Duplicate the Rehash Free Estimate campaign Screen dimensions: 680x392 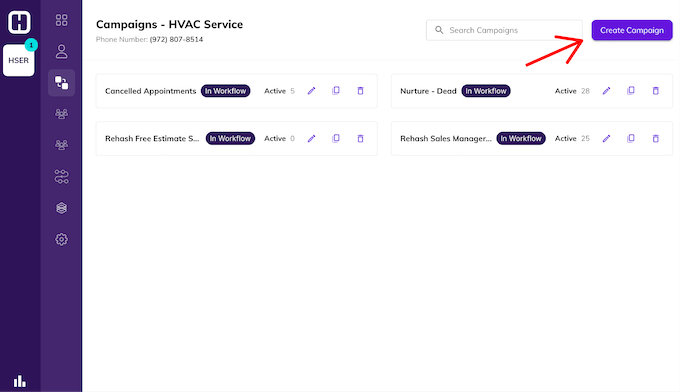[x=336, y=138]
